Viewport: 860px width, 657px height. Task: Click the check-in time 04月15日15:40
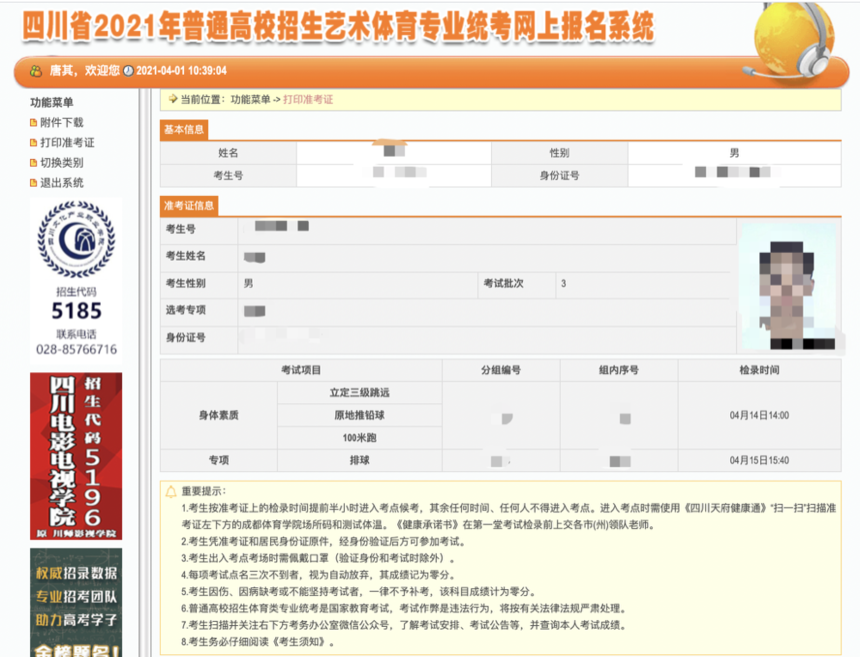[x=759, y=460]
